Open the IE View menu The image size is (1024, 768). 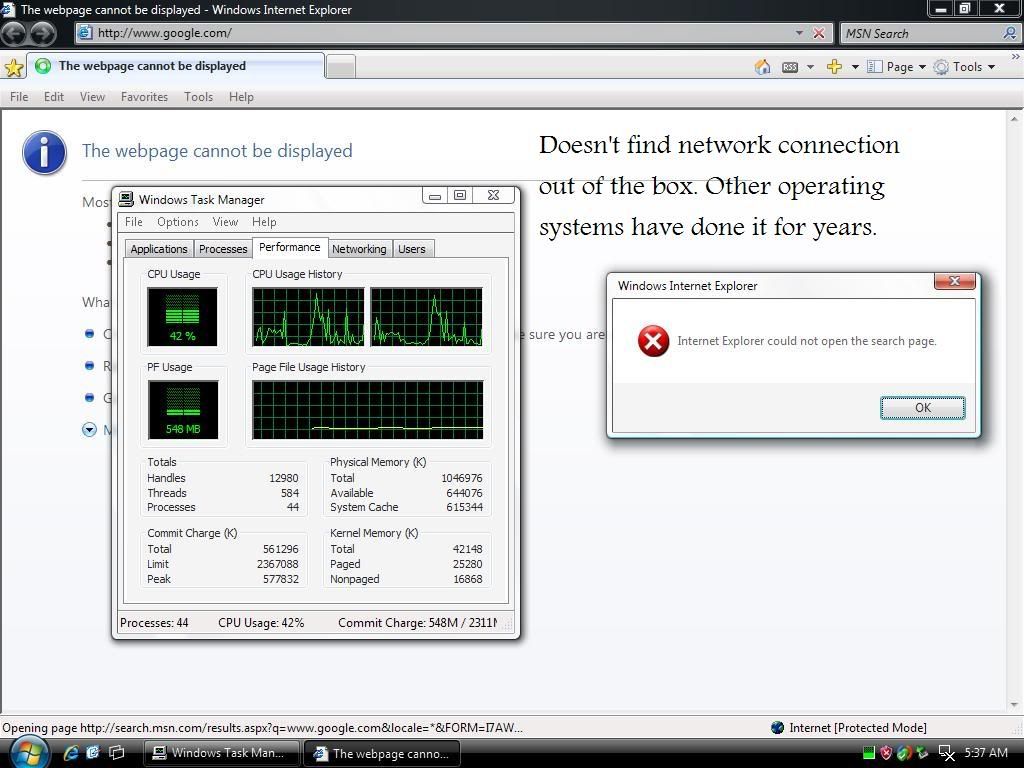(x=92, y=97)
